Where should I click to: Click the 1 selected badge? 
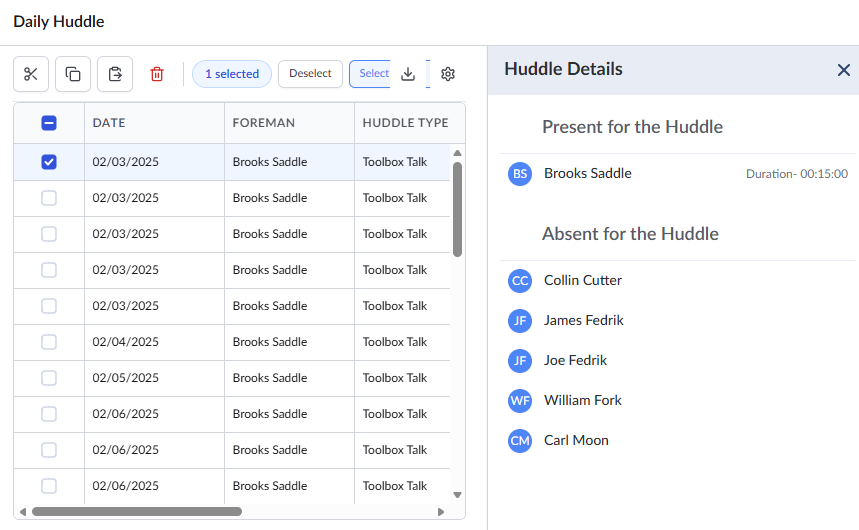pos(232,74)
